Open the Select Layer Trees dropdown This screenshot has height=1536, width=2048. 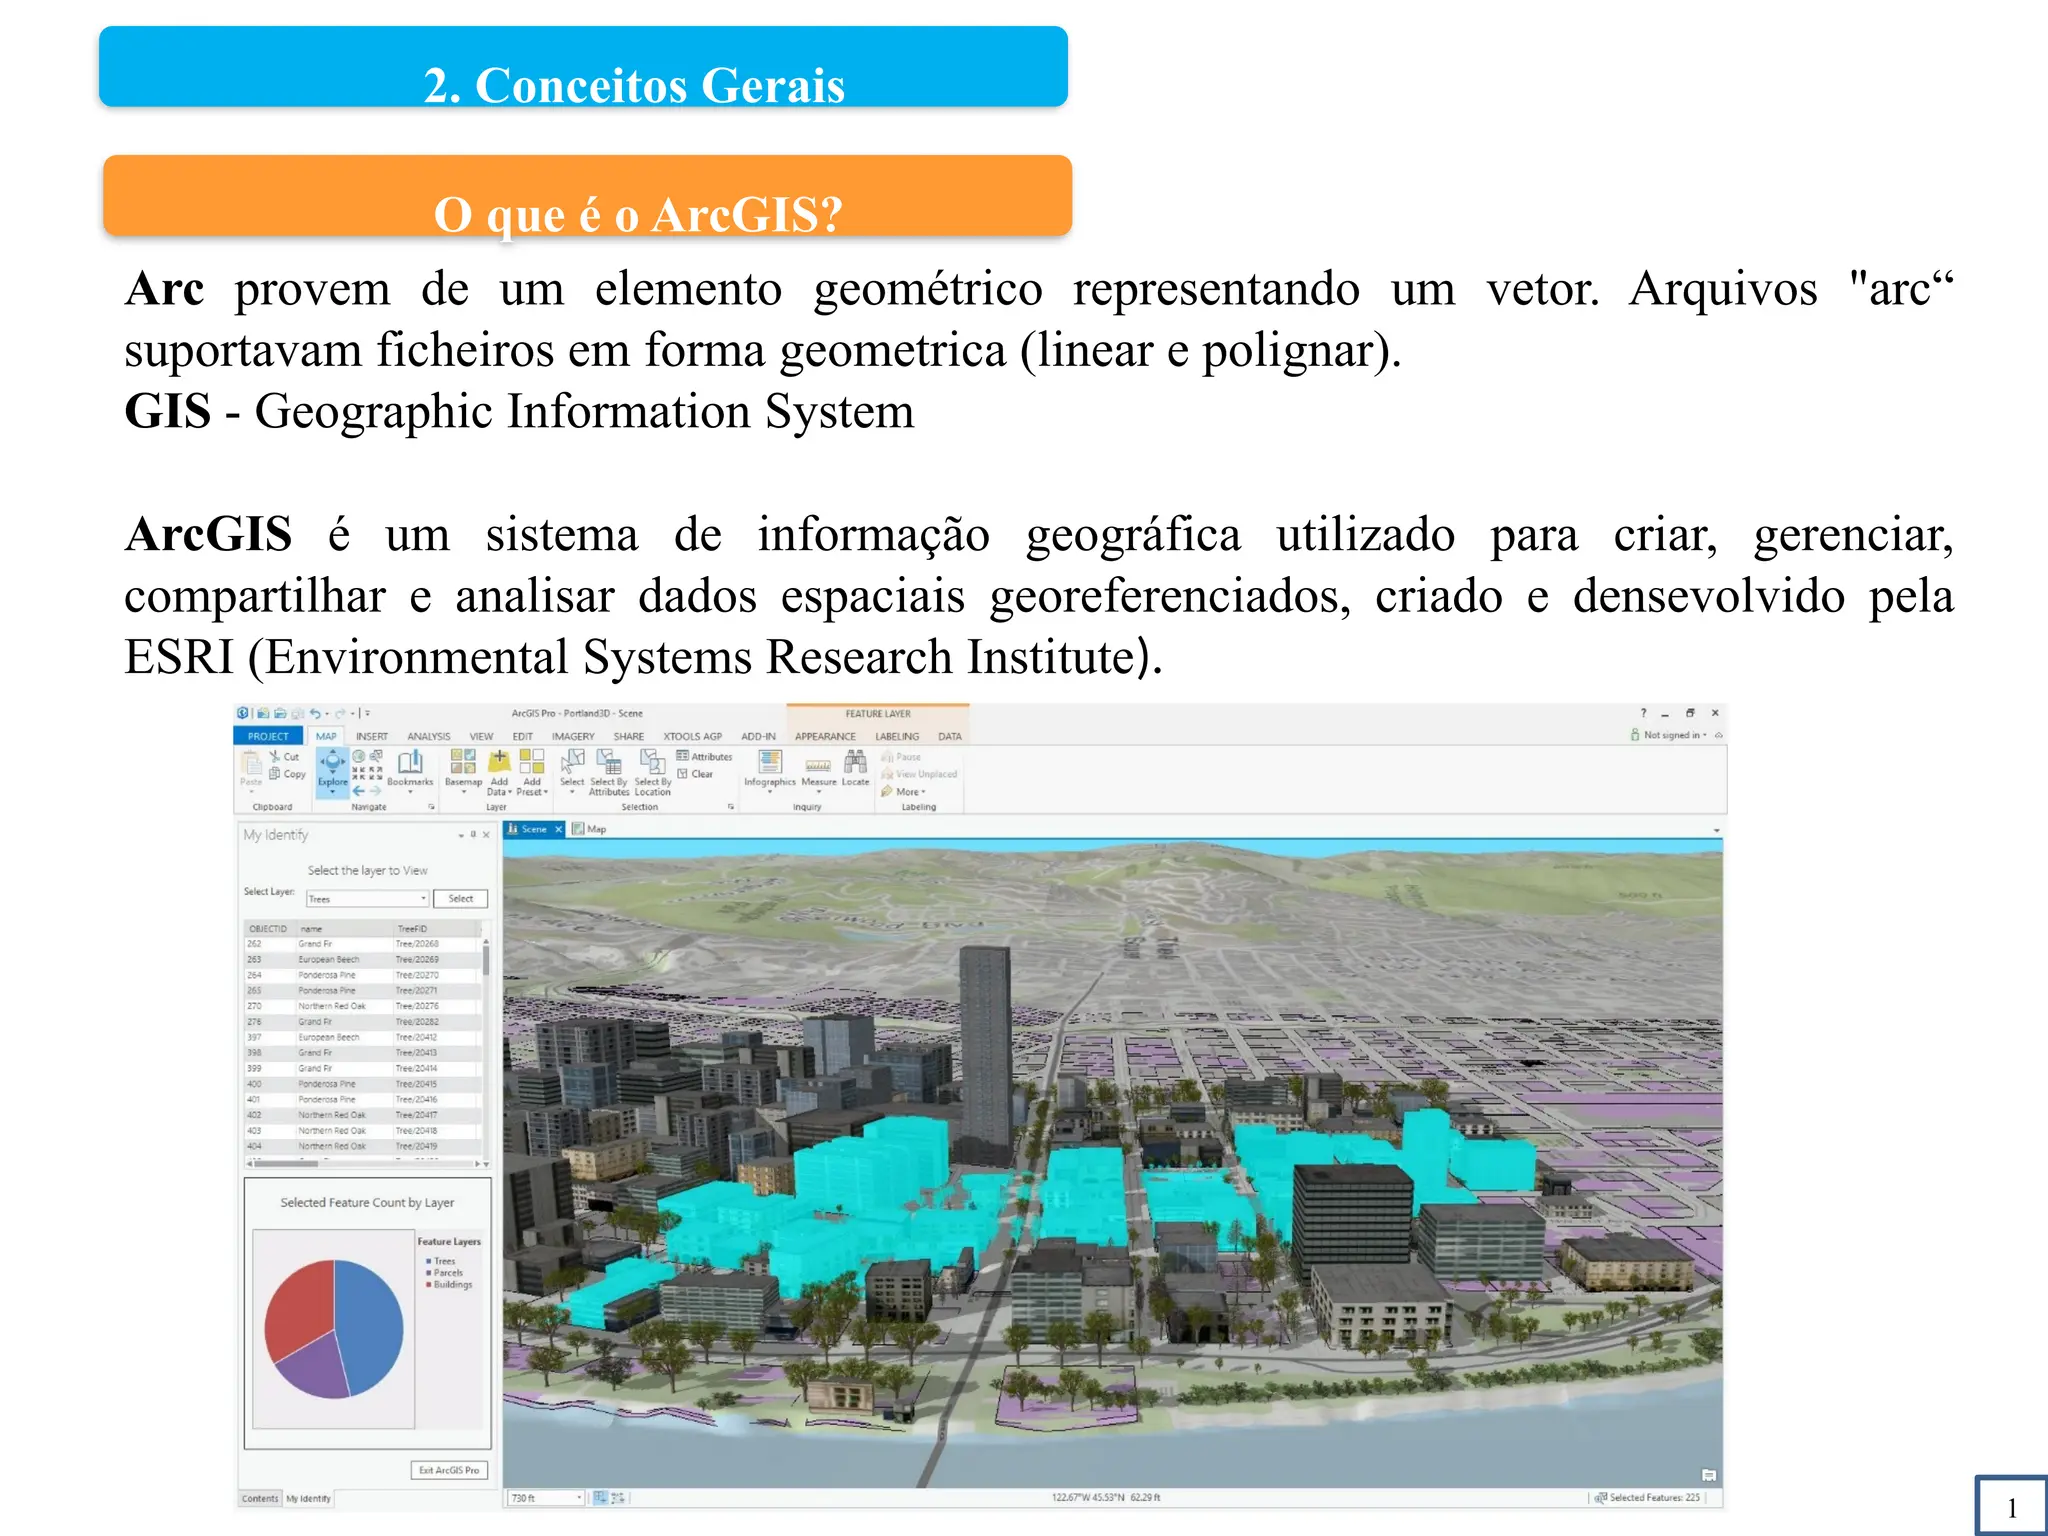click(368, 899)
